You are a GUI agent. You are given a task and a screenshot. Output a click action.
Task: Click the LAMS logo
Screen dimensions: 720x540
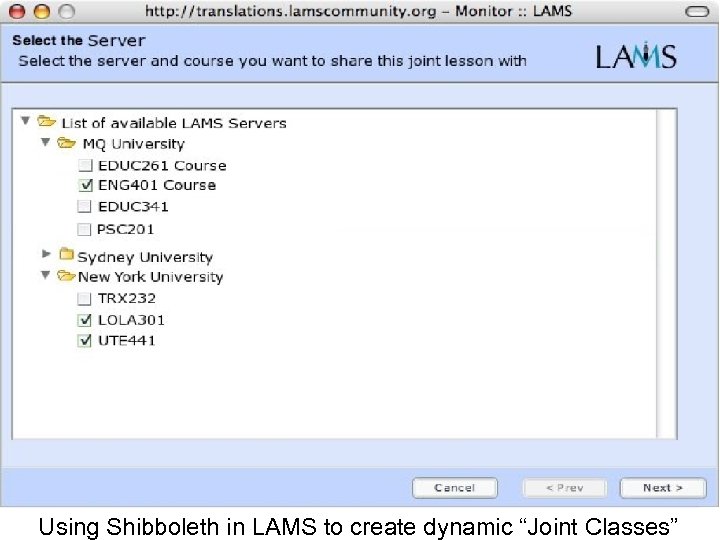pyautogui.click(x=636, y=56)
